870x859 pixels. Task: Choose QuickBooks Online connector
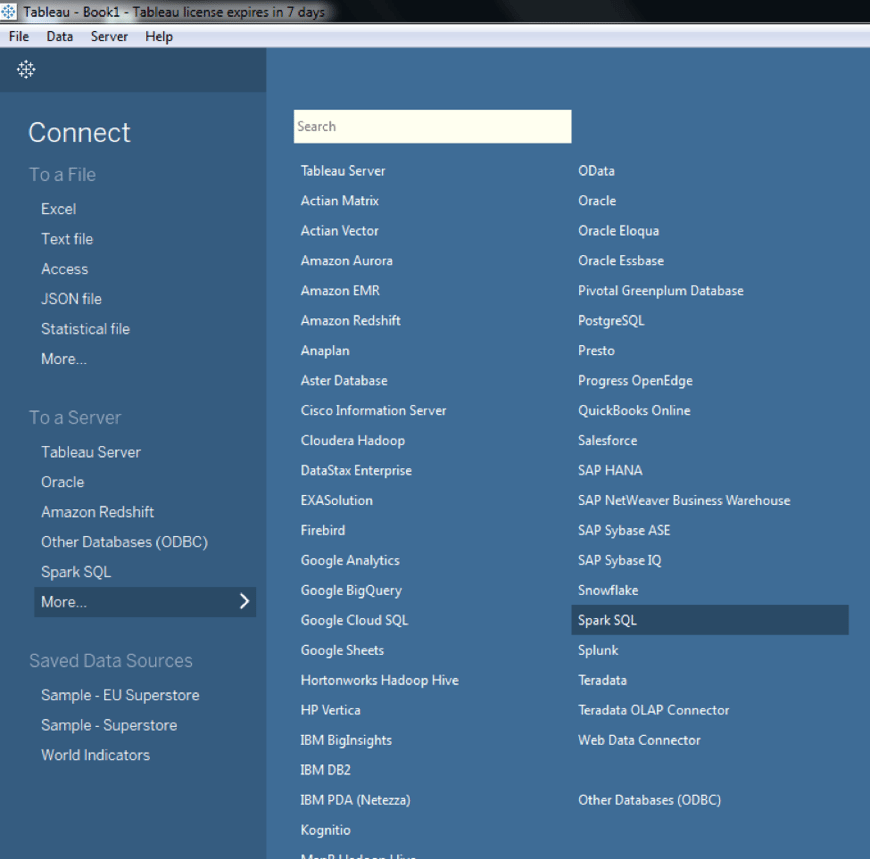(634, 411)
